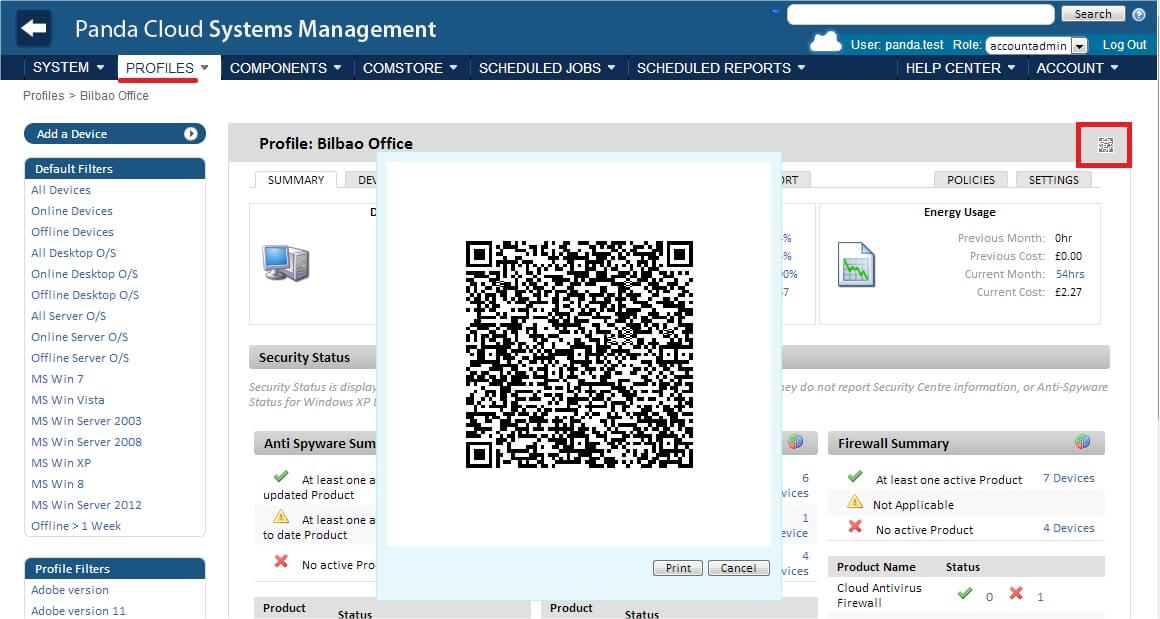
Task: Click the Firewall Summary pie chart icon
Action: 1082,442
